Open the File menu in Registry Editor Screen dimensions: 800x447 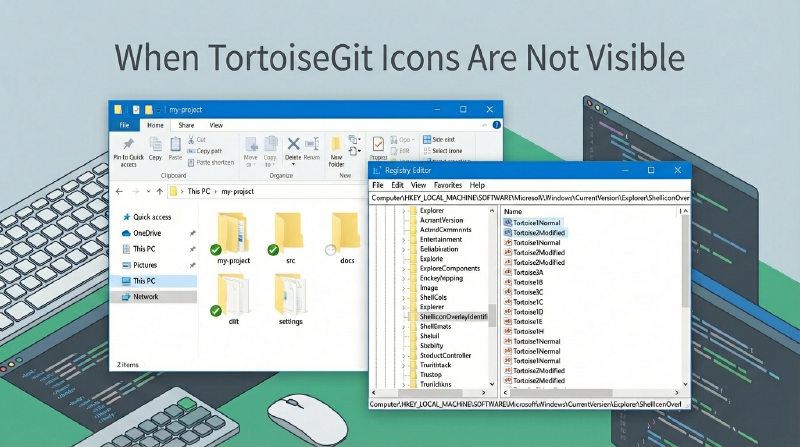(378, 185)
